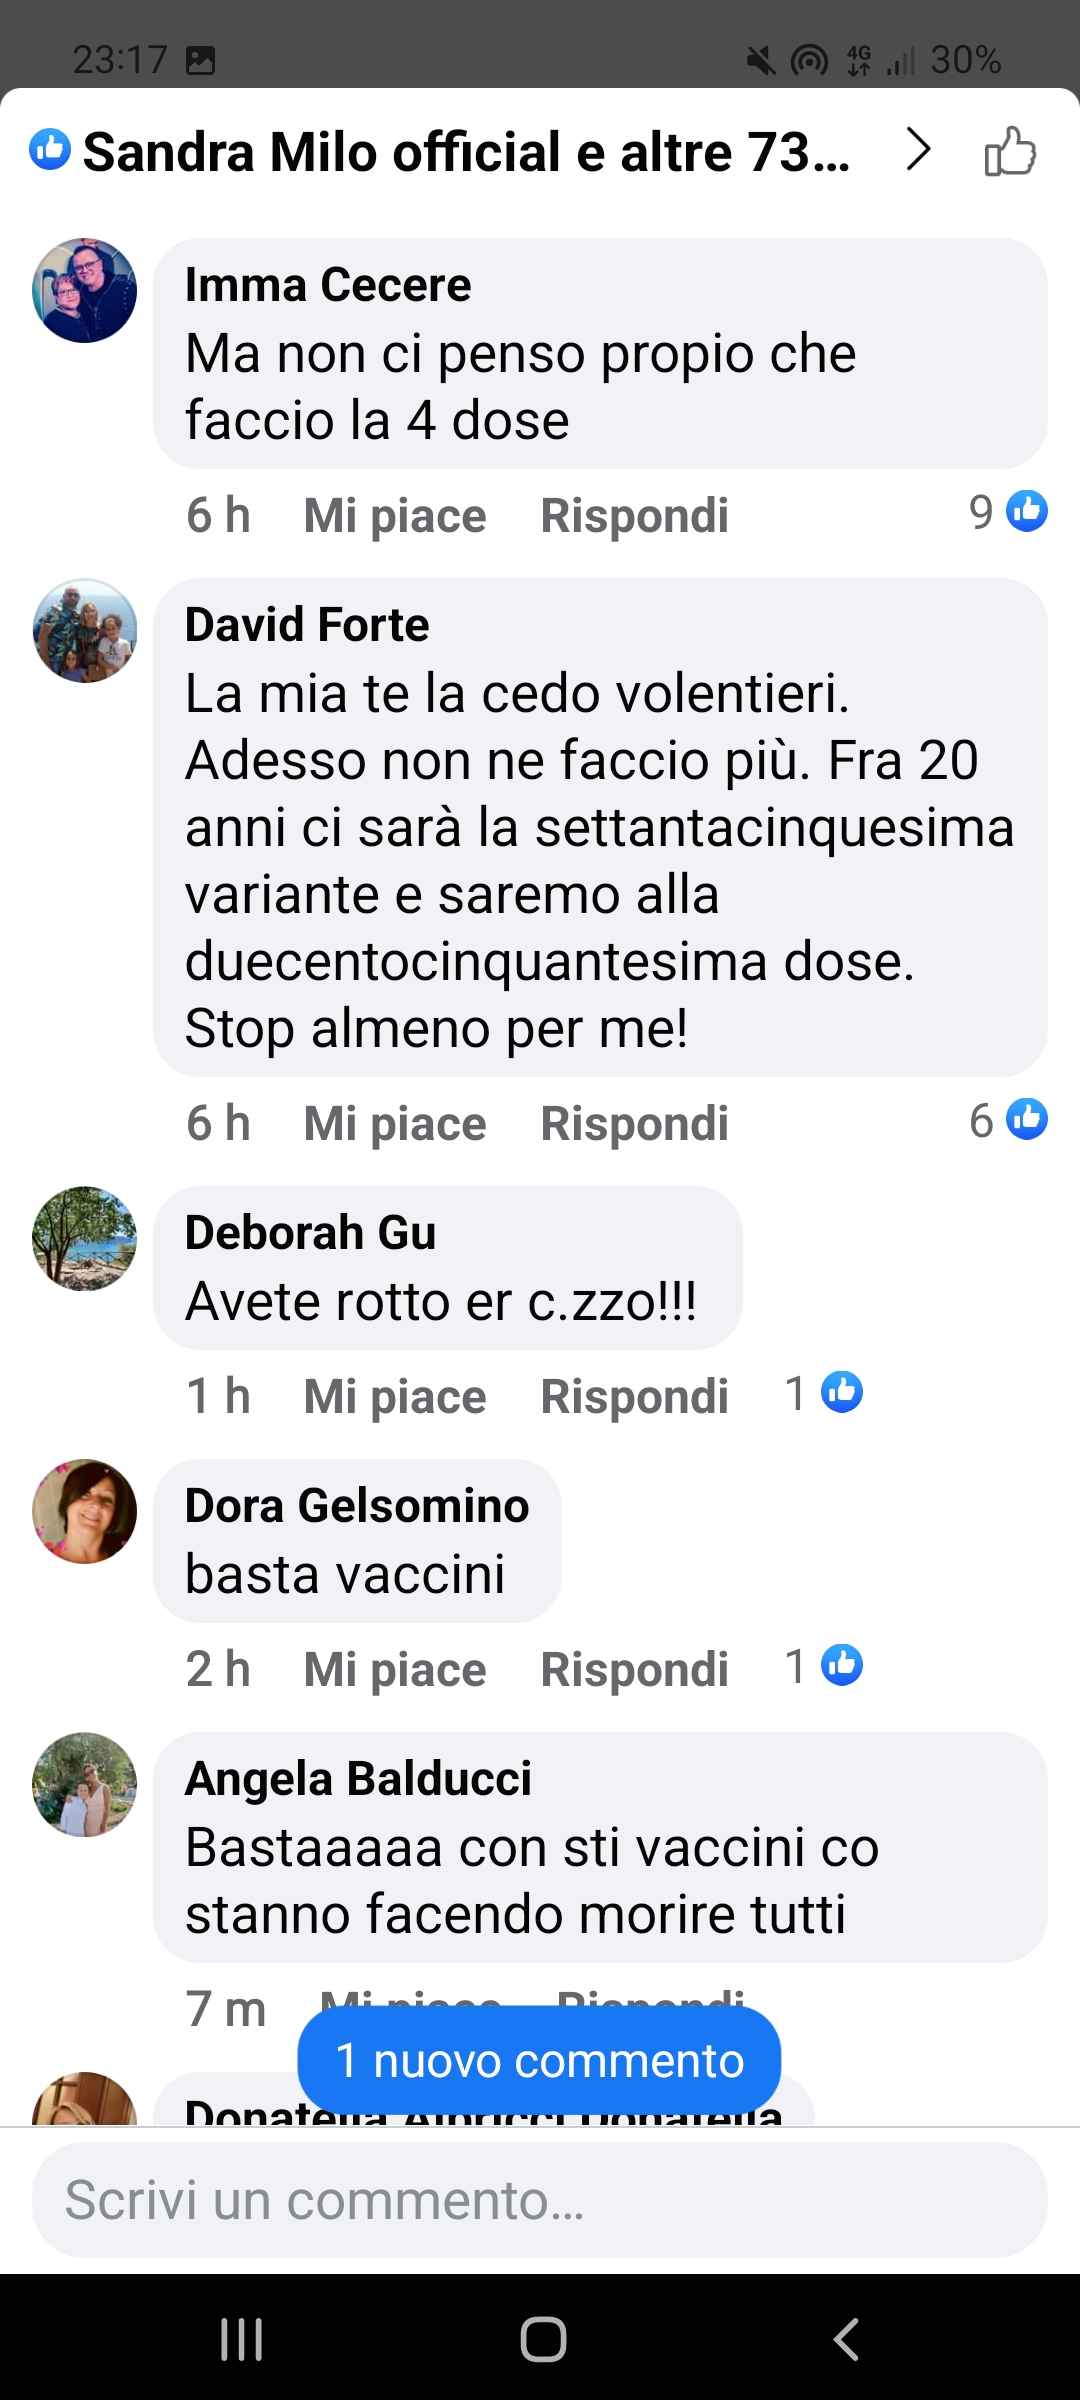View the 9 likes on Imma Cecere's comment

point(1008,511)
